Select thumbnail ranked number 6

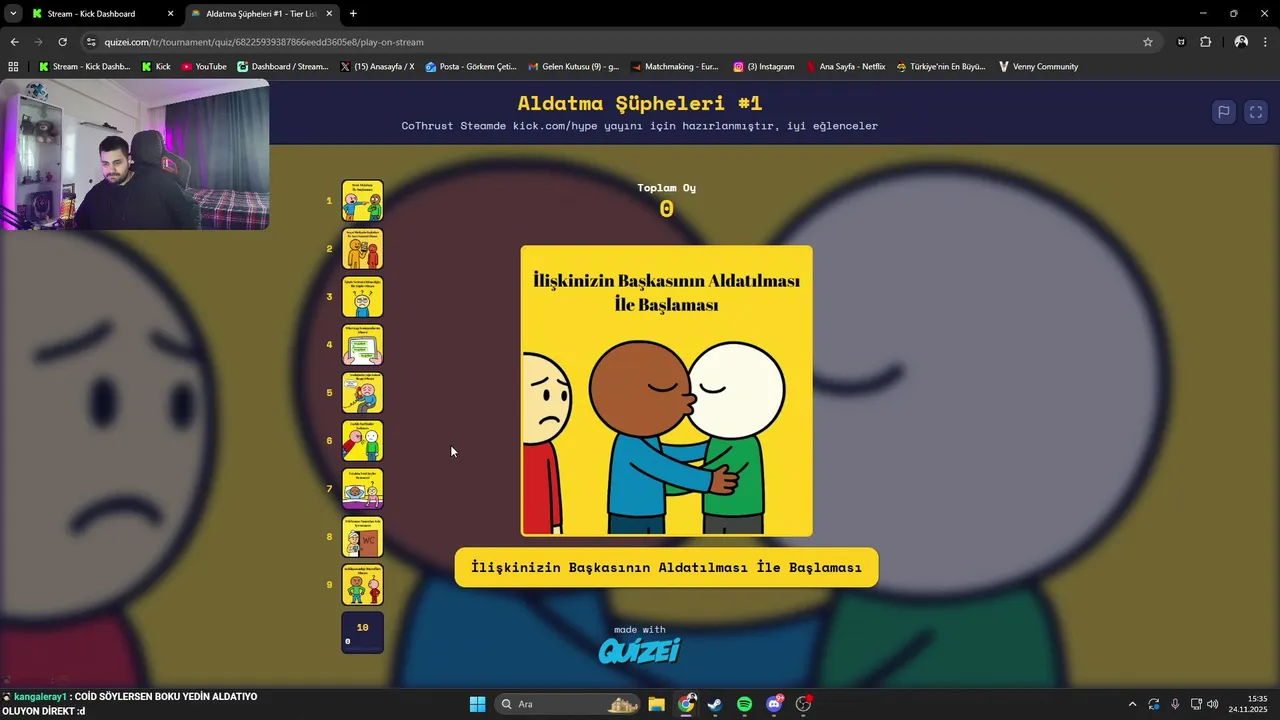click(x=363, y=440)
